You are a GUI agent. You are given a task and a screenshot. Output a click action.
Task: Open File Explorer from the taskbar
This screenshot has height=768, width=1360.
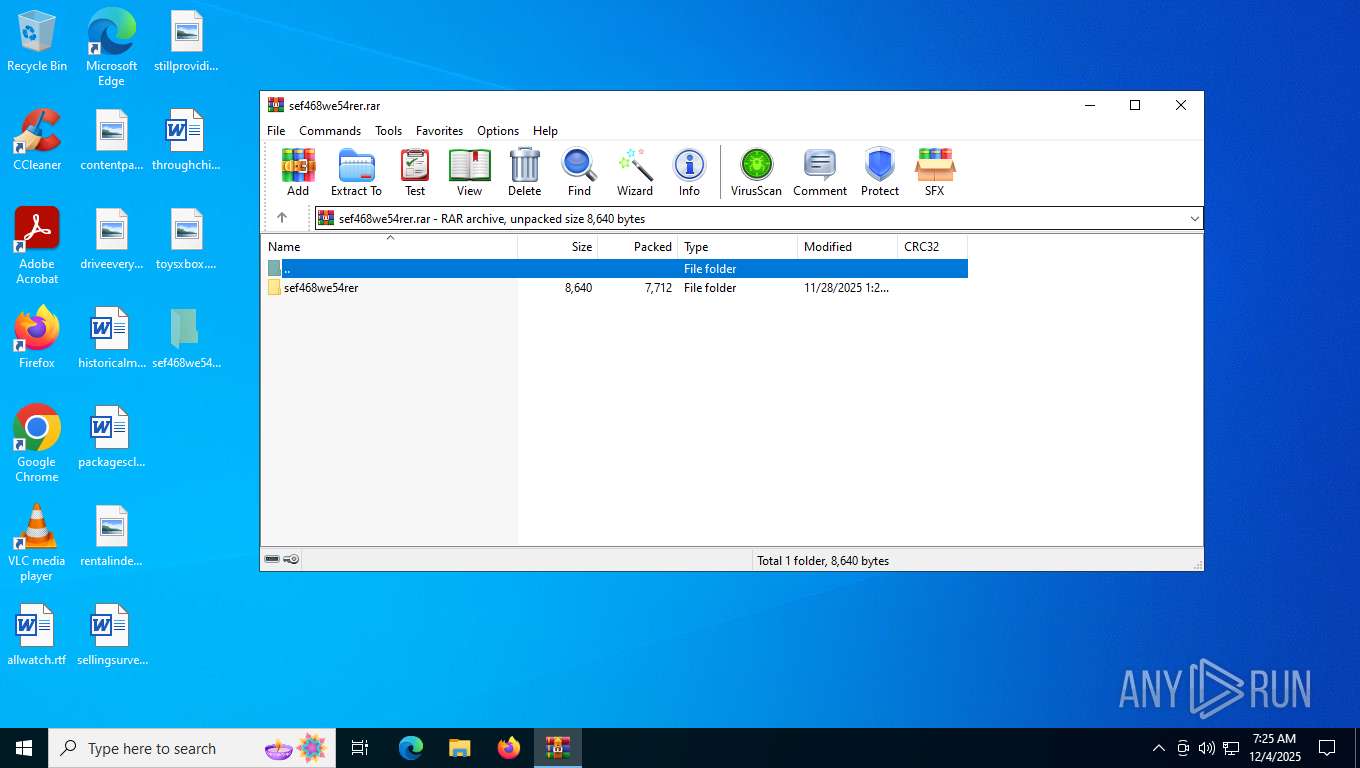click(459, 748)
